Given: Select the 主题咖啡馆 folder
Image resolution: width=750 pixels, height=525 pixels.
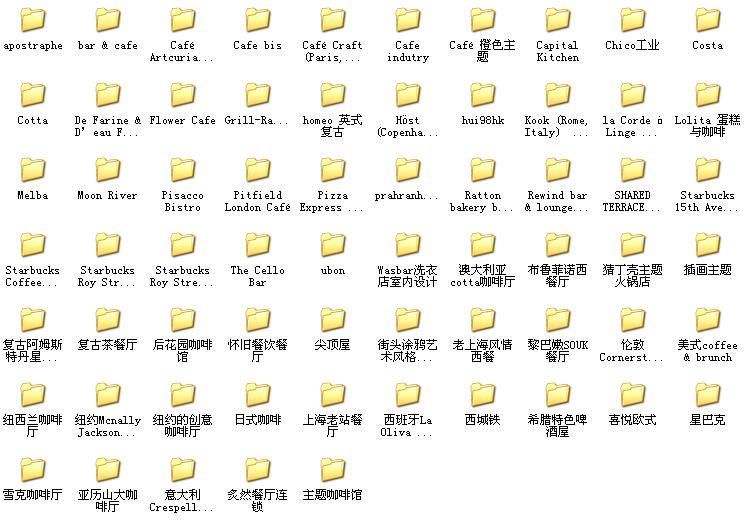Looking at the screenshot, I should [x=333, y=470].
